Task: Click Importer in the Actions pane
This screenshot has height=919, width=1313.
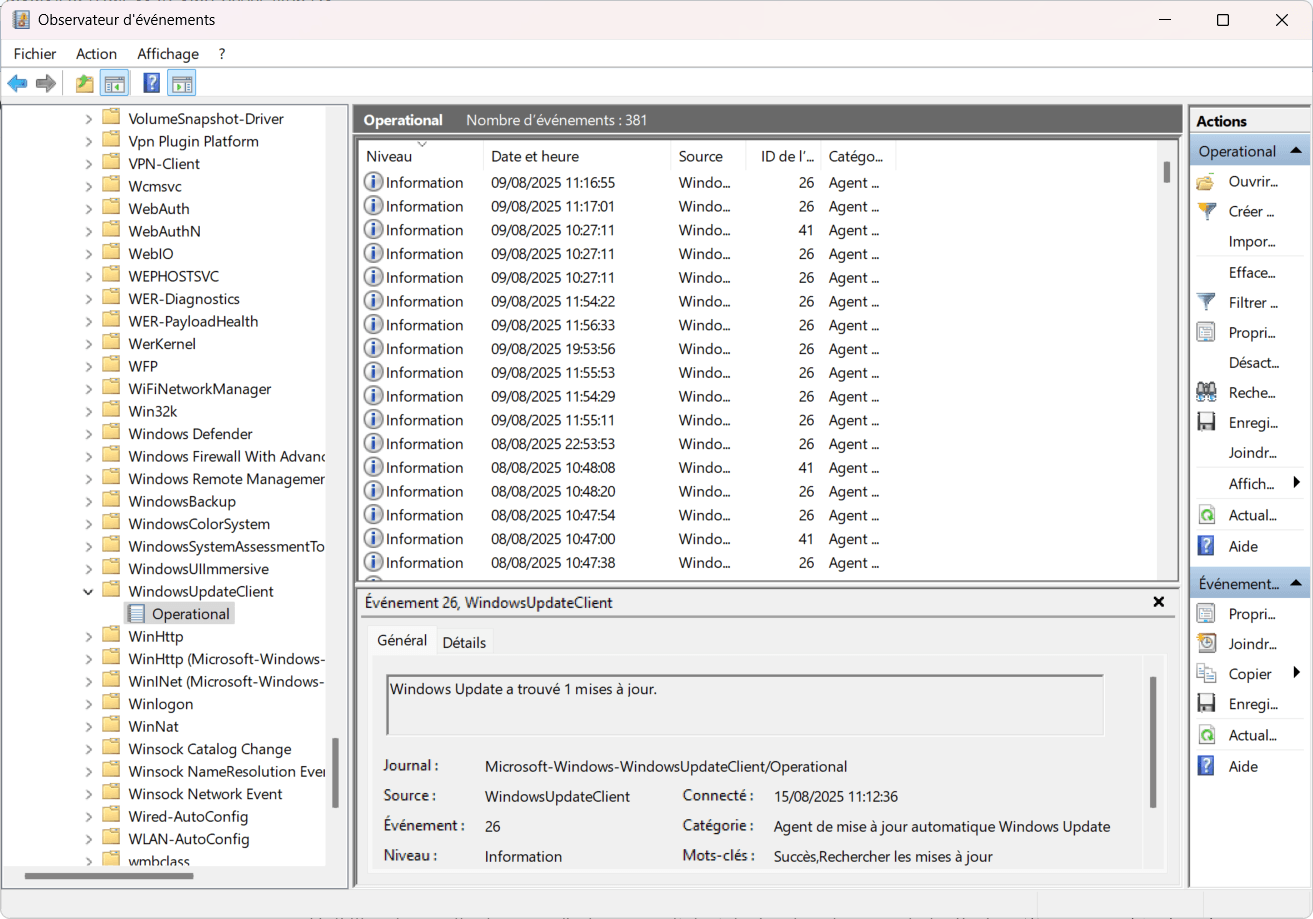Action: [1252, 241]
